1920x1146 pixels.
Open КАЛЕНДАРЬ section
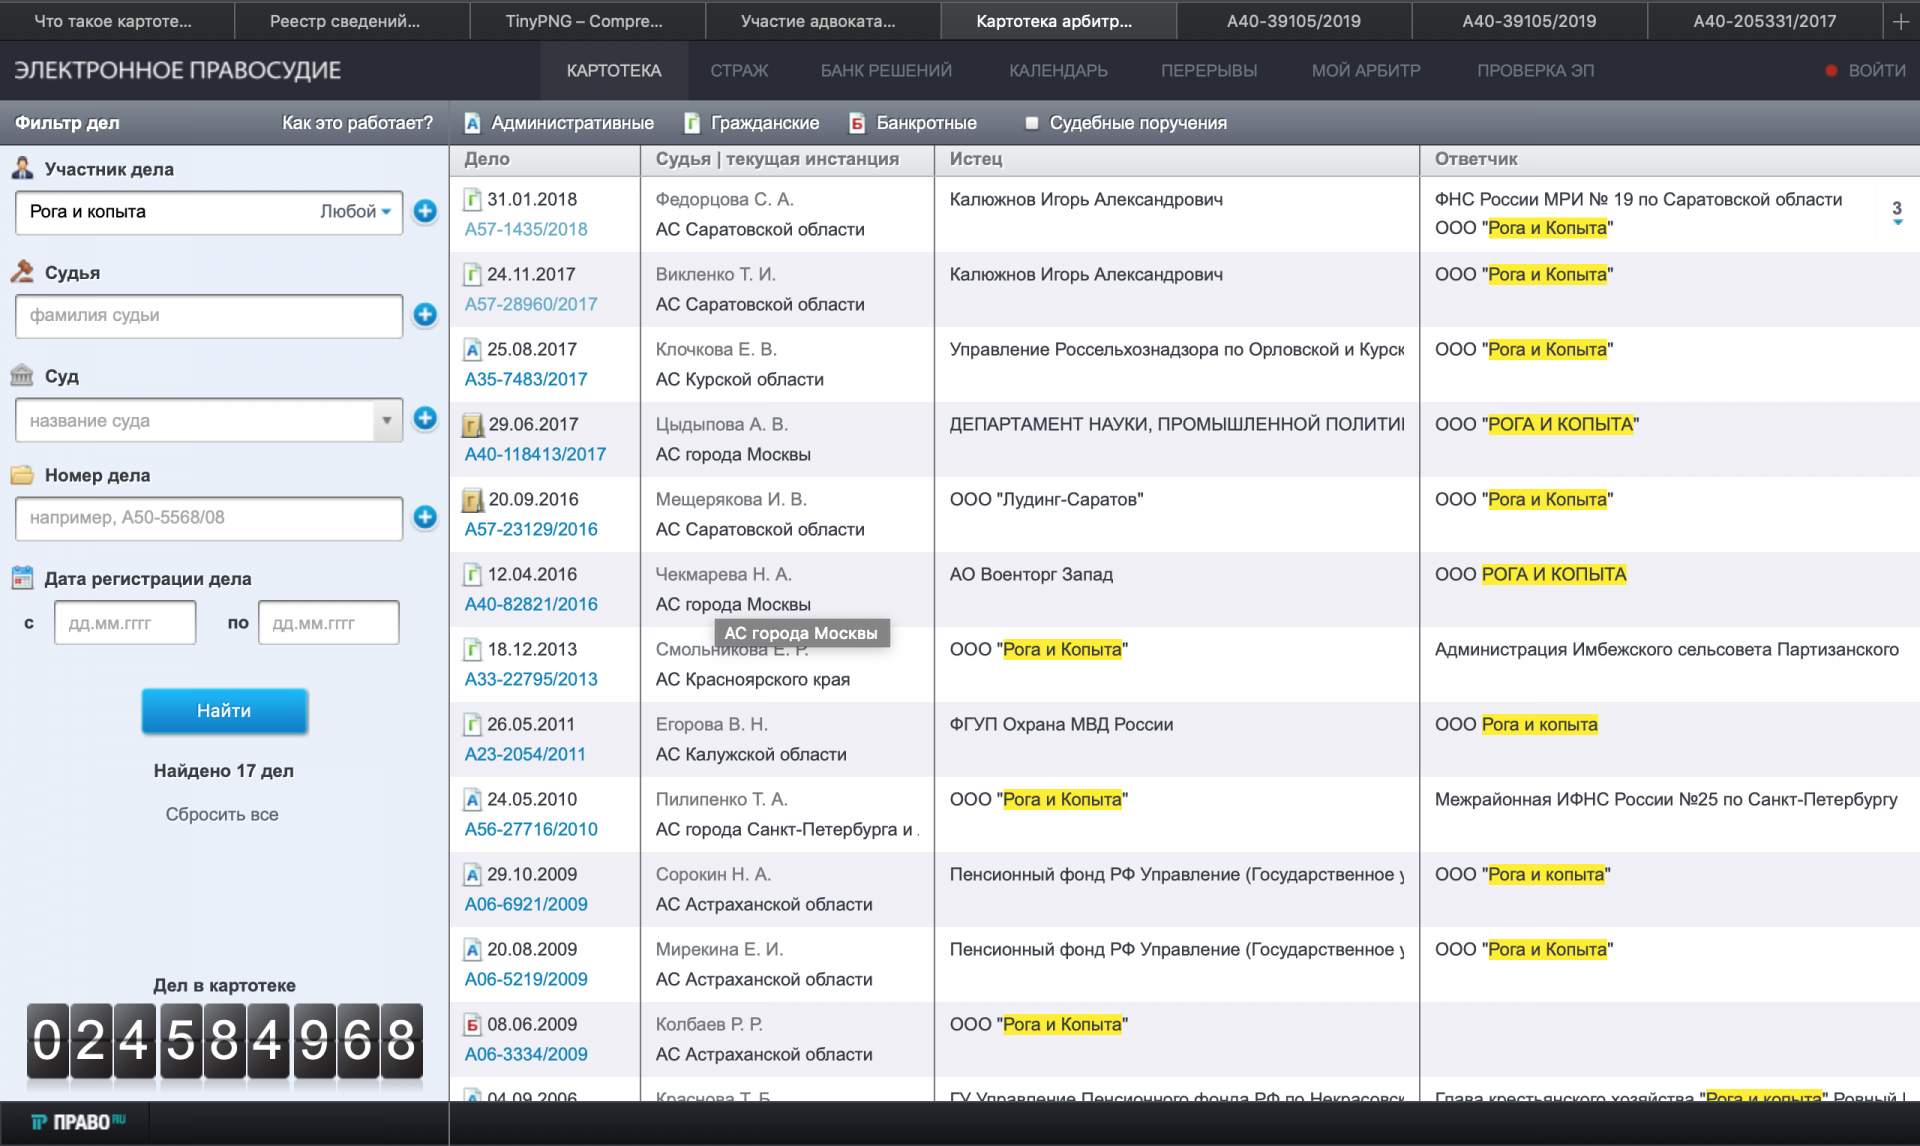click(x=1058, y=70)
